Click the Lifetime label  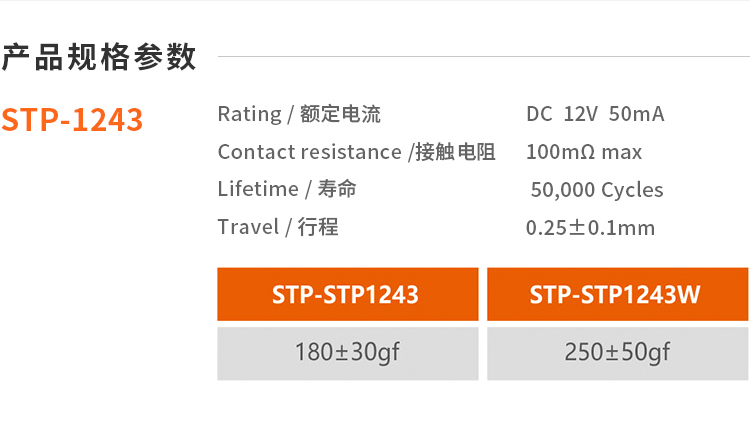258,189
